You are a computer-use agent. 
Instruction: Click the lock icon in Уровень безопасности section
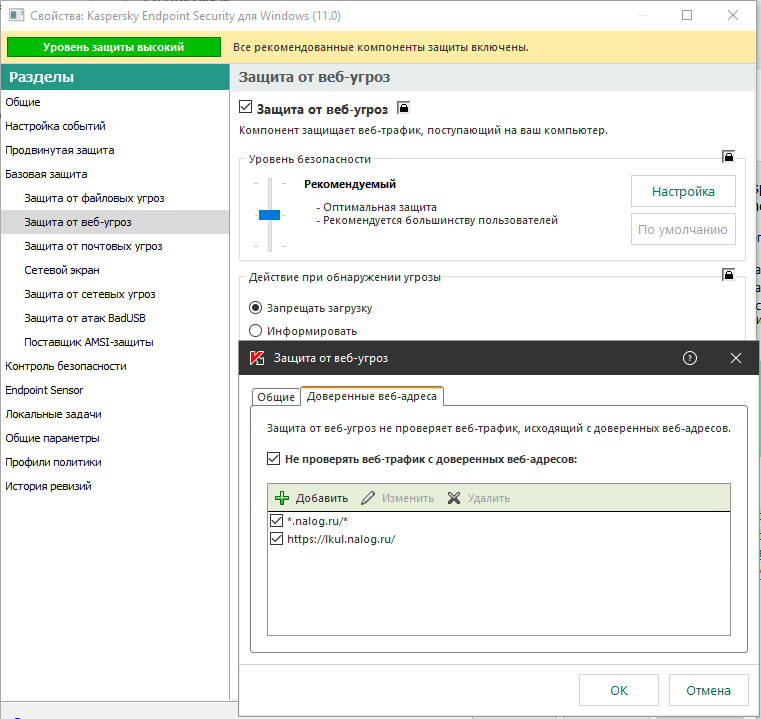pyautogui.click(x=729, y=157)
